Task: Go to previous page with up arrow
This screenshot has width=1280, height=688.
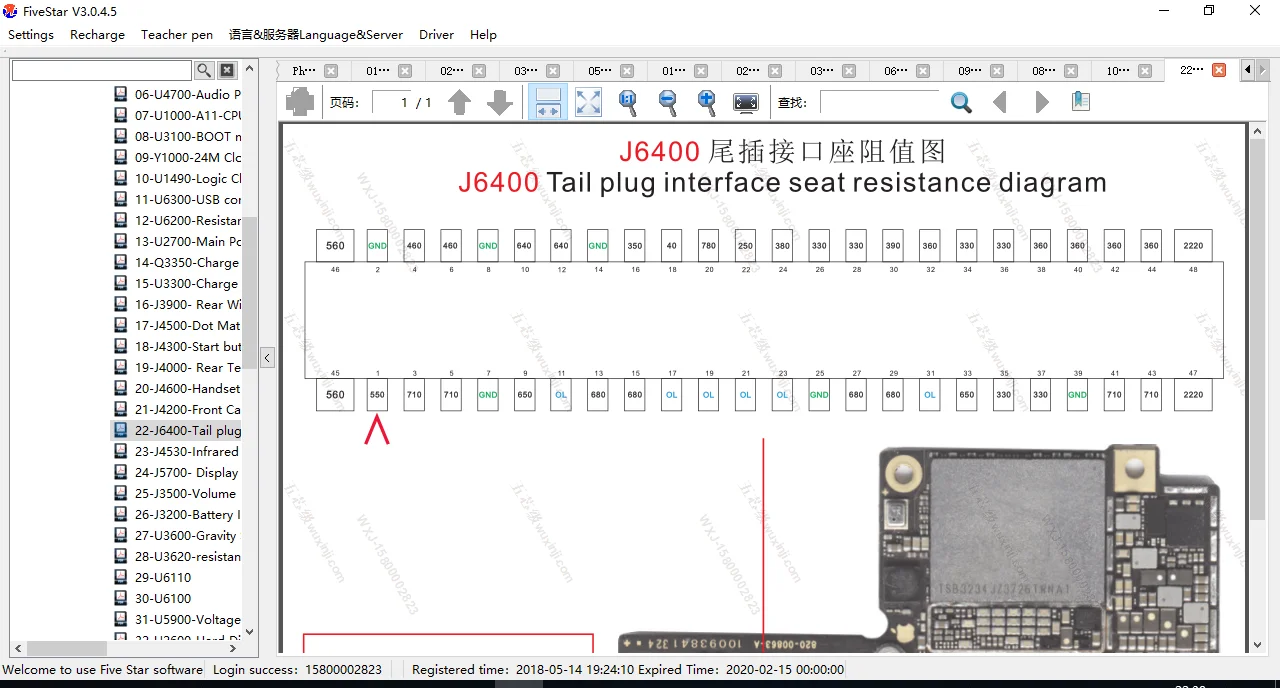Action: click(459, 102)
